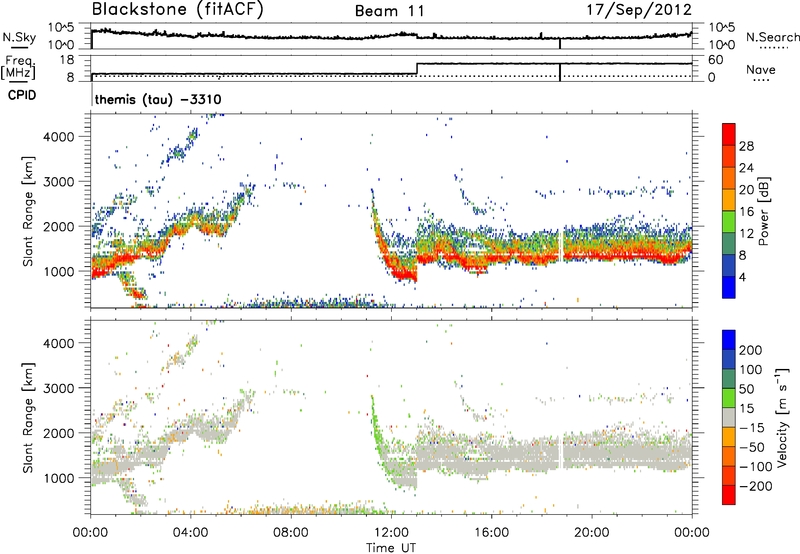Click the dotted line sample under Nave

pos(761,81)
